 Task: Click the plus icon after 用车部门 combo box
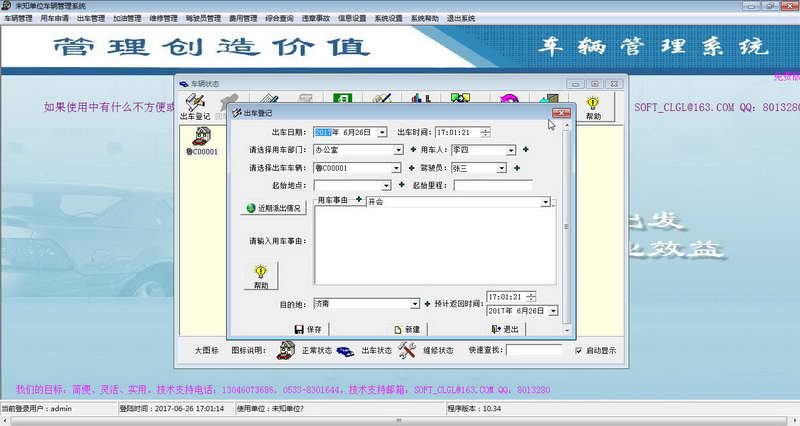click(413, 149)
